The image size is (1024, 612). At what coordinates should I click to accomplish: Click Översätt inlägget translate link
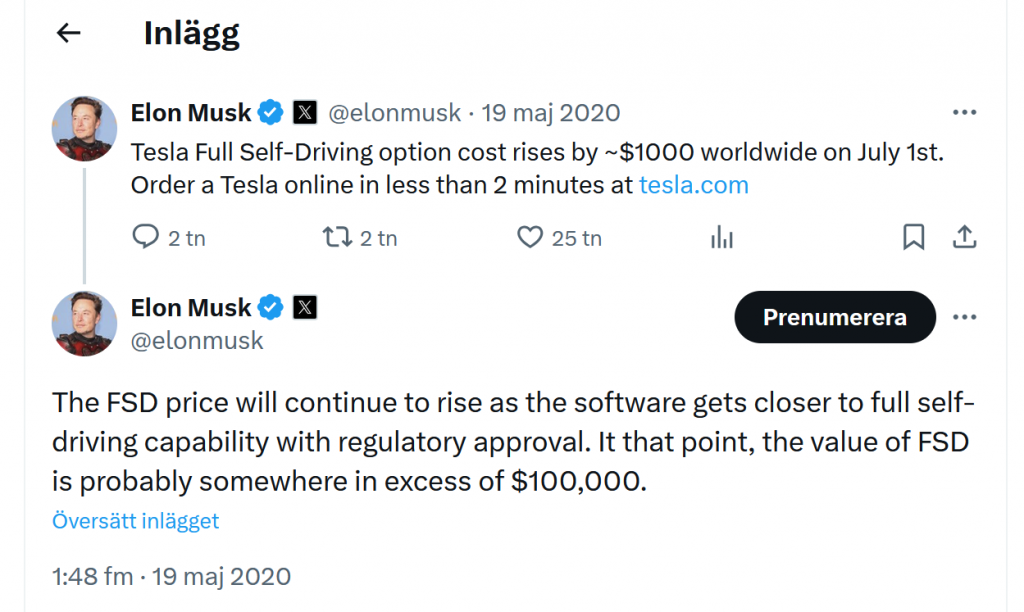pyautogui.click(x=135, y=521)
